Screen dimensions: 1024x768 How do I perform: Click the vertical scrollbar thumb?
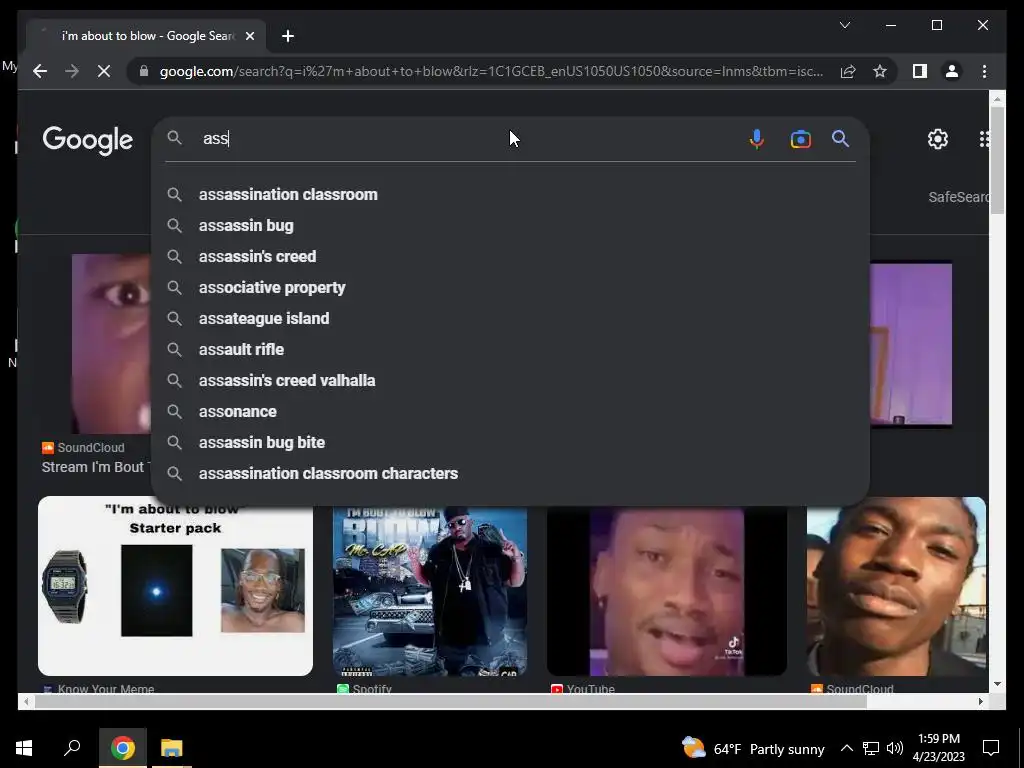(x=997, y=160)
